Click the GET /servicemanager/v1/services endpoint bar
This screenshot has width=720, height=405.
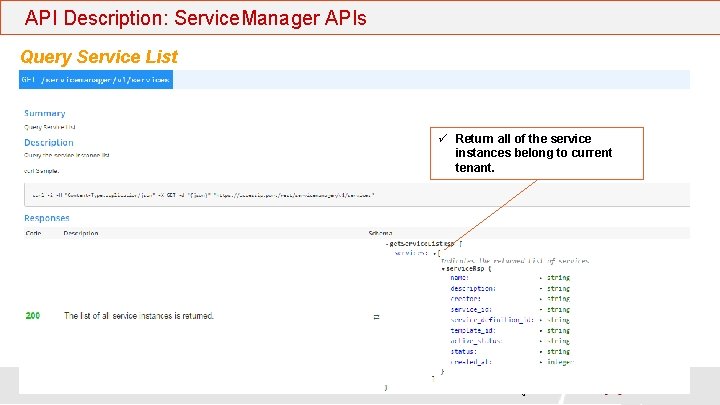pos(97,79)
